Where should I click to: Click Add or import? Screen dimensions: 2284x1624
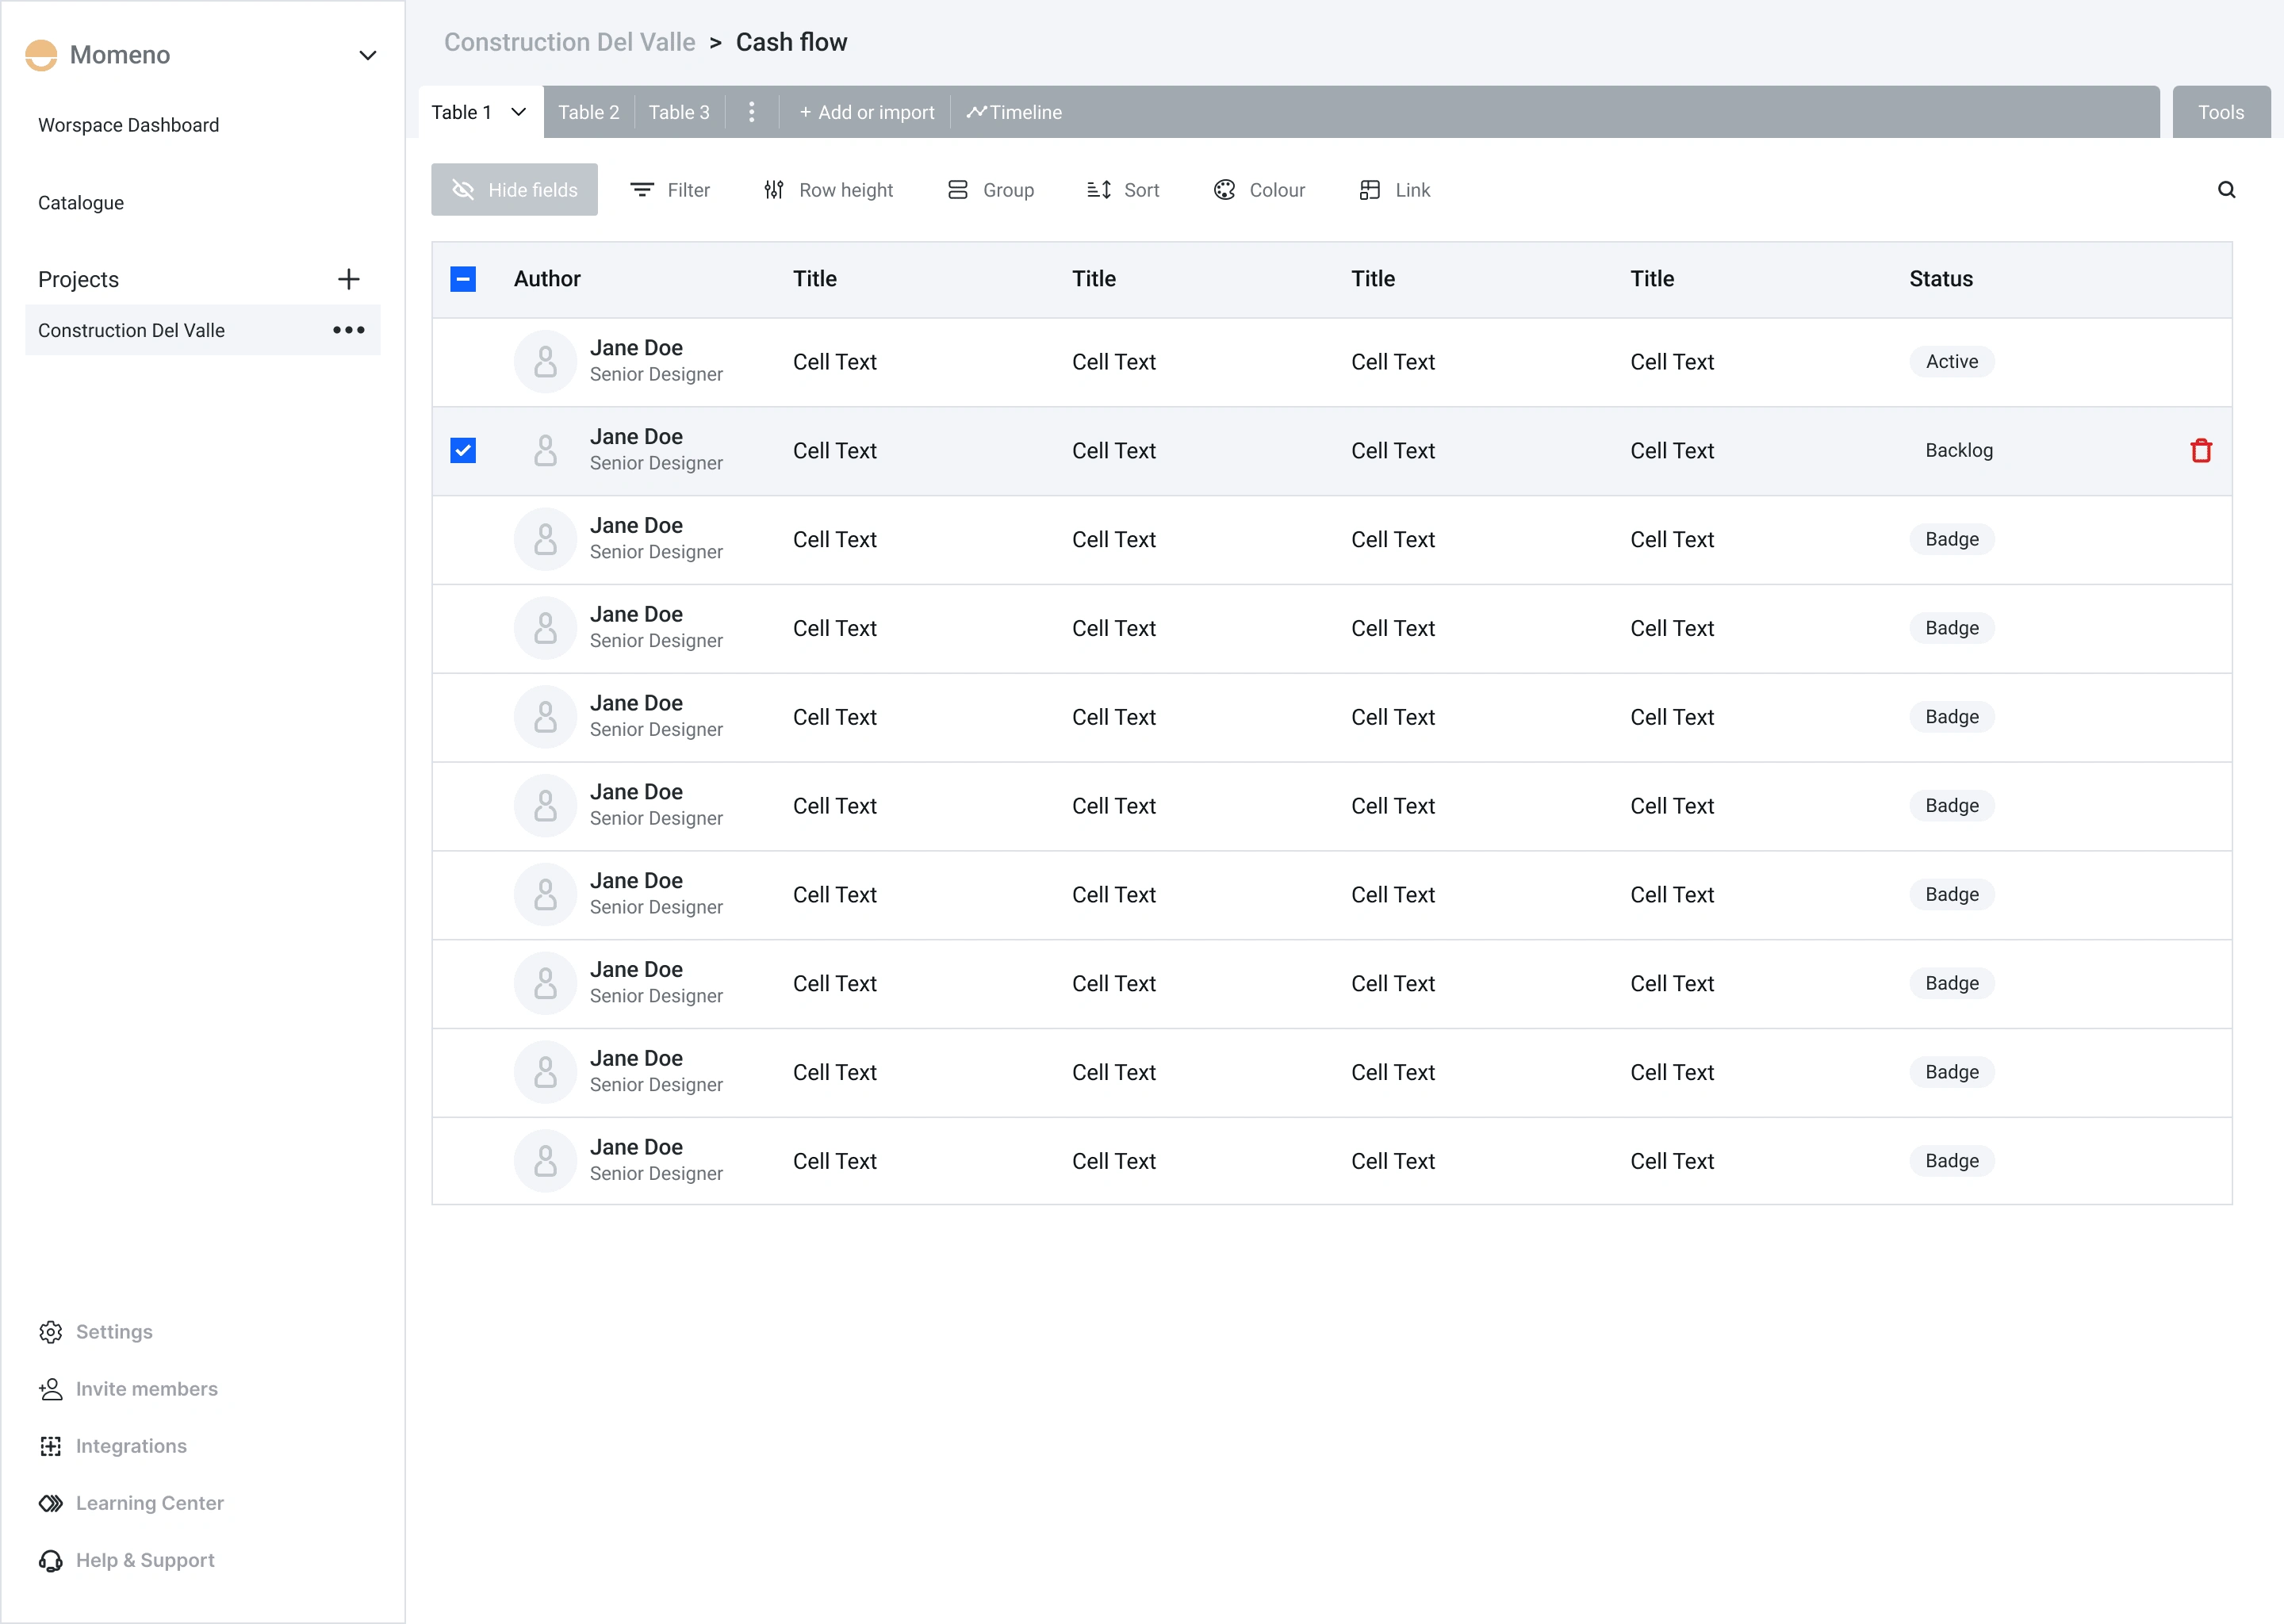(x=867, y=112)
